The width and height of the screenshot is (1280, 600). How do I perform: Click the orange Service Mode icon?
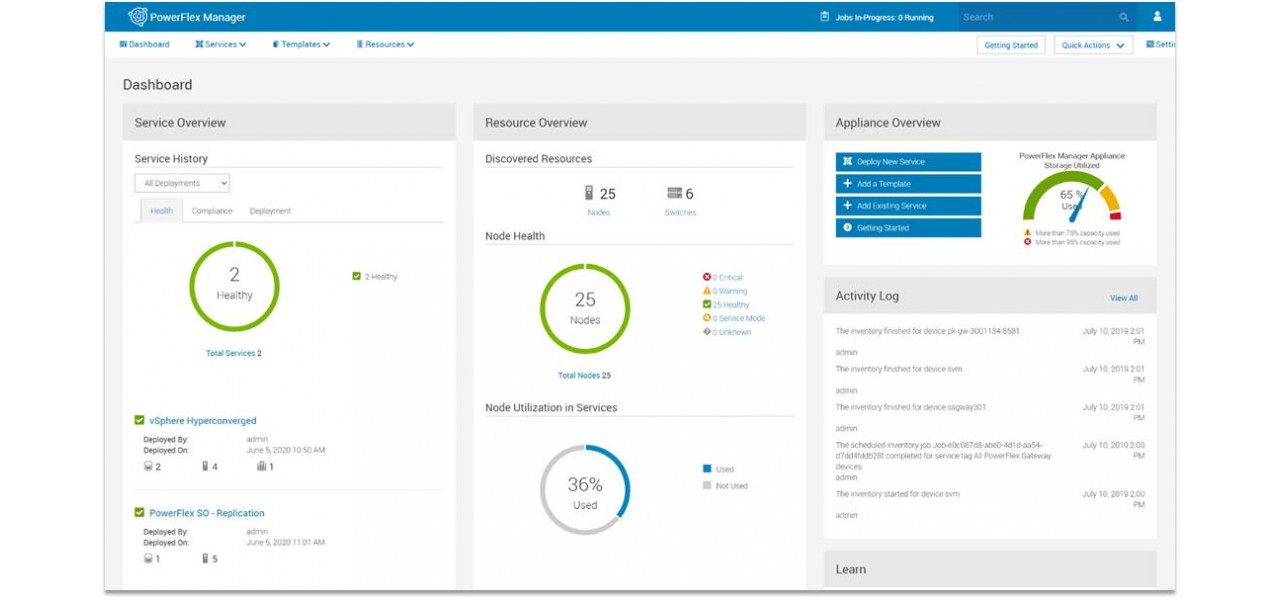[707, 318]
